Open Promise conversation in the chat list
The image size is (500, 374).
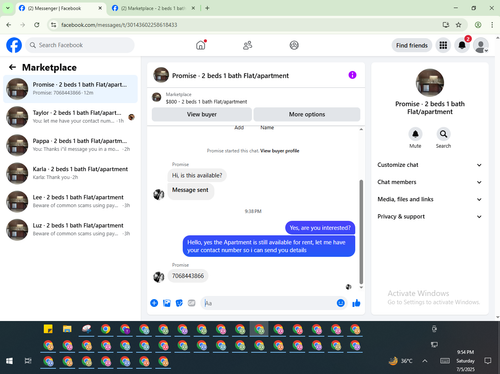(70, 89)
